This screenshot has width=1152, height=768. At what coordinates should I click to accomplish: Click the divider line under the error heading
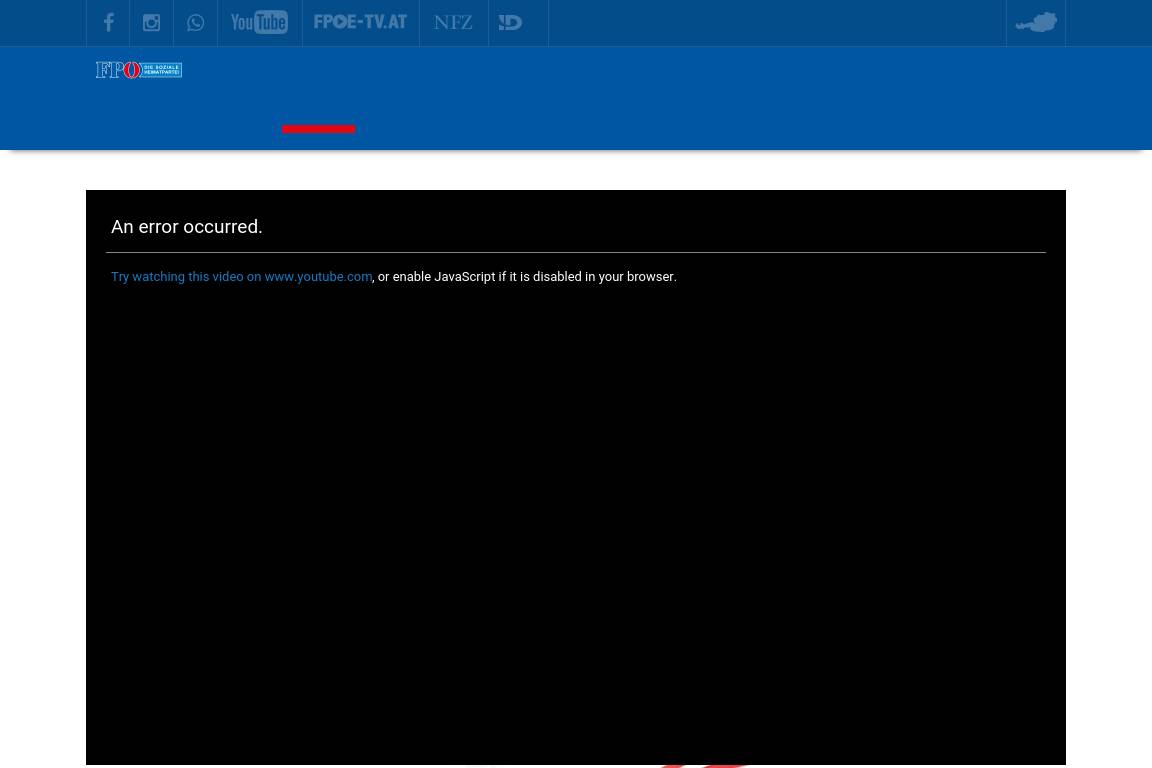tap(575, 252)
